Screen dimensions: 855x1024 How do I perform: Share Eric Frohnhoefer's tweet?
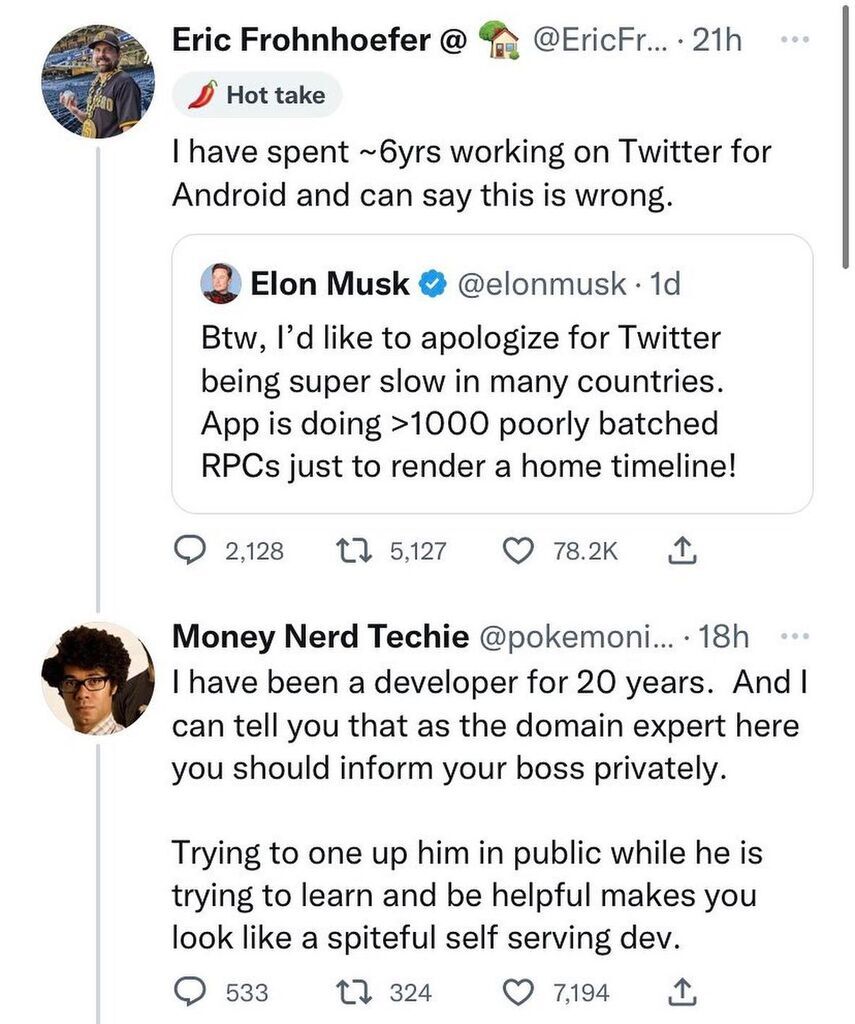[681, 550]
